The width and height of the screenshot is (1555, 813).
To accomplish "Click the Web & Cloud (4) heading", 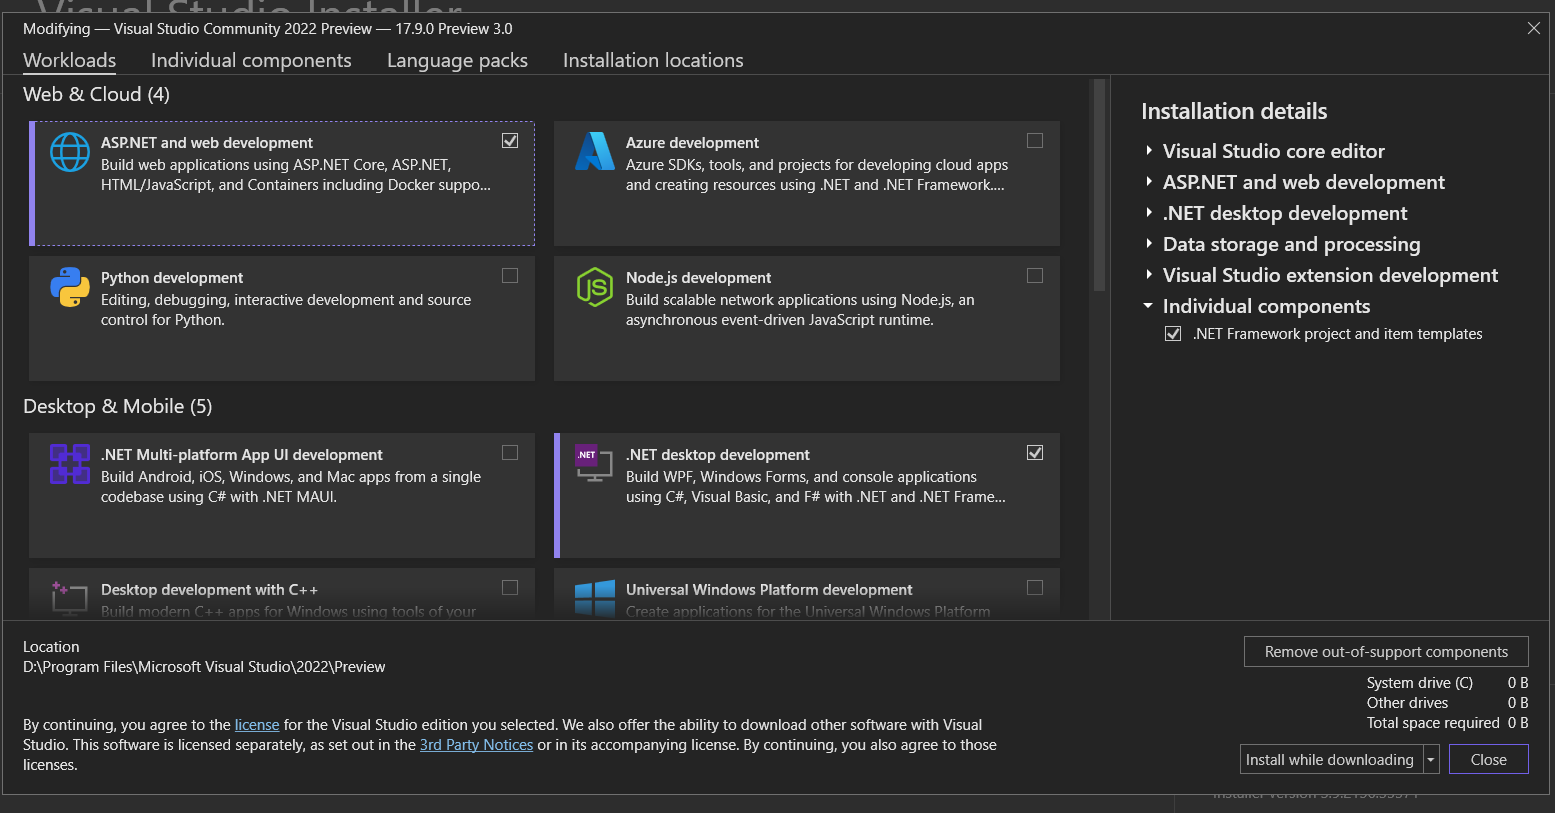I will point(96,94).
